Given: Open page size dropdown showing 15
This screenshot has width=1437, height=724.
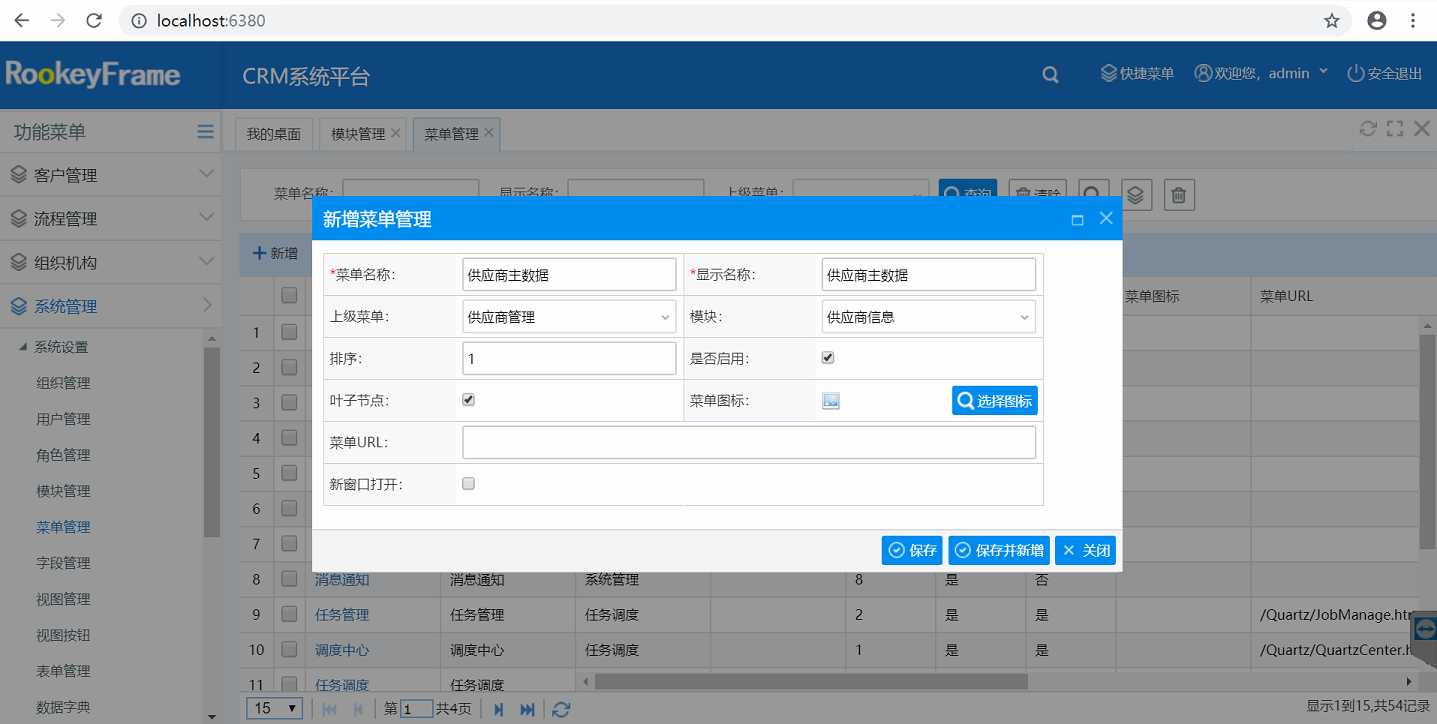Looking at the screenshot, I should point(275,708).
